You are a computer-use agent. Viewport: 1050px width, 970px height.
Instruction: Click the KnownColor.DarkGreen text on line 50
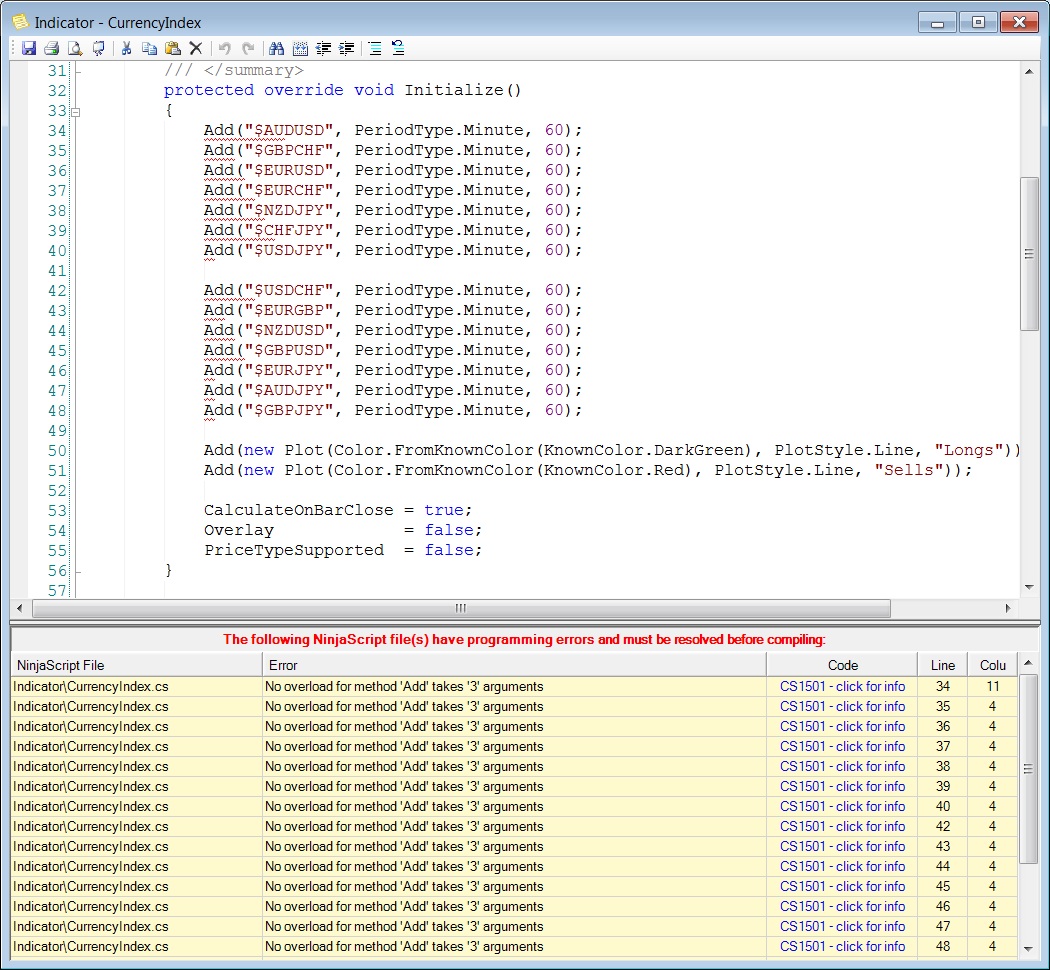pos(644,450)
